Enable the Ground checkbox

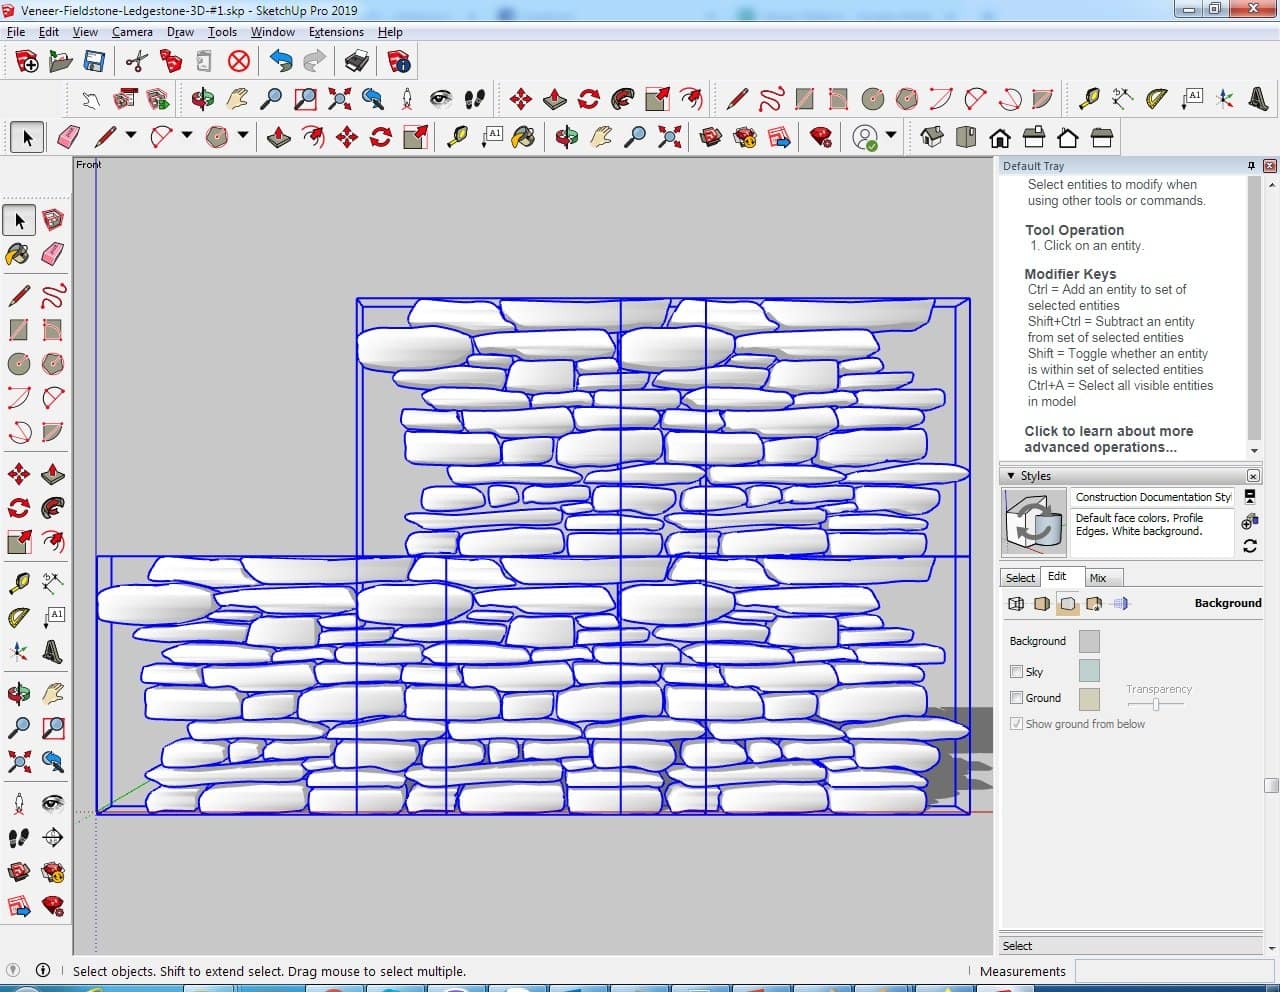[x=1016, y=698]
